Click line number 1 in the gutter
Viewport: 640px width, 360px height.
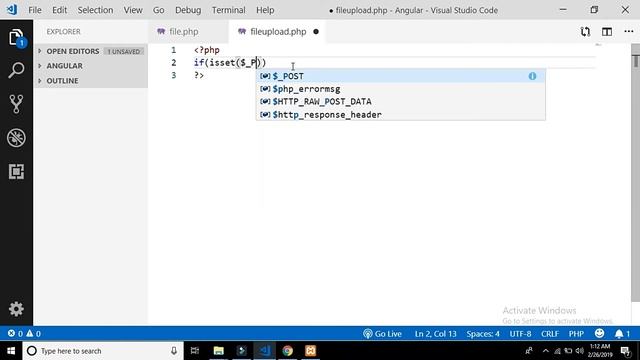(174, 50)
